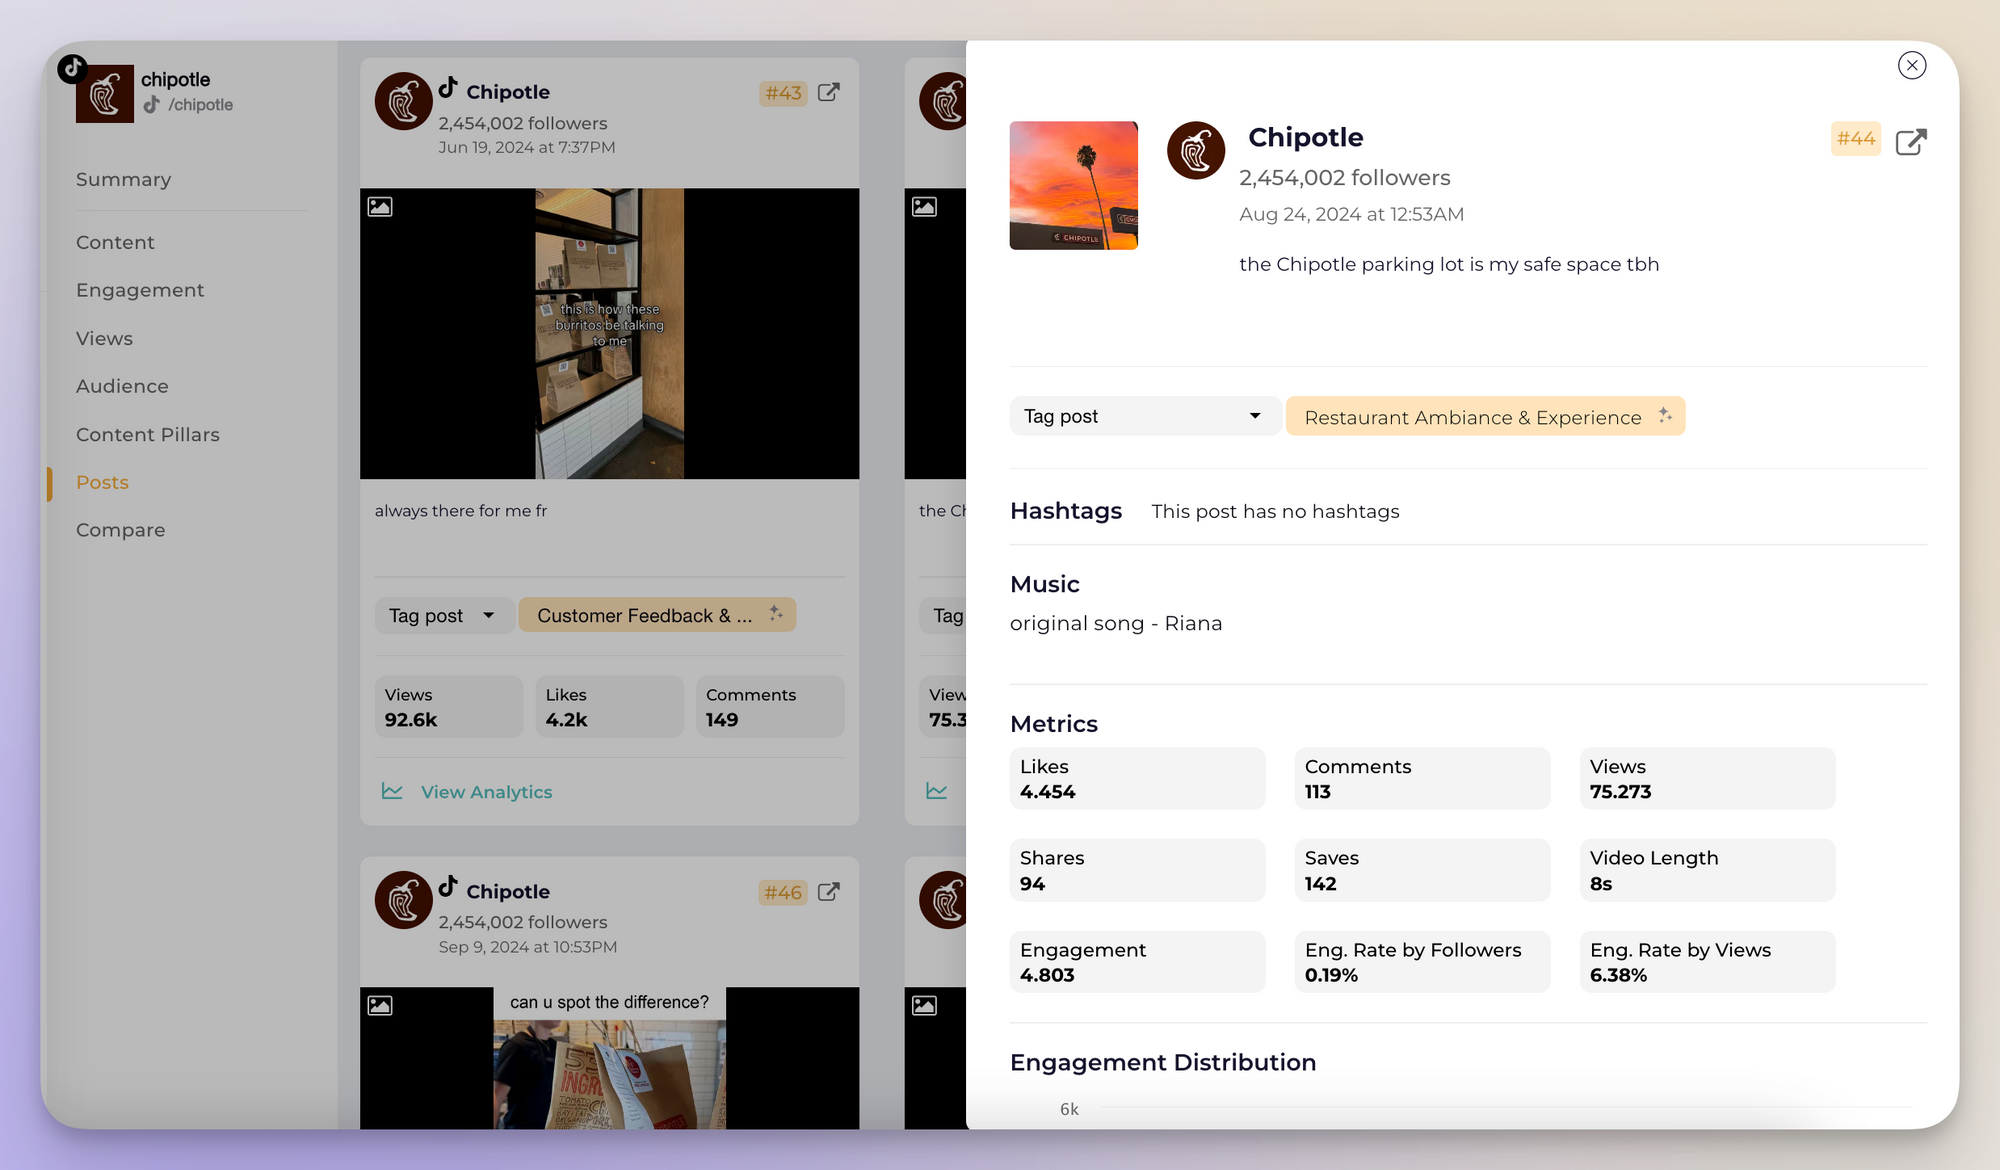Click Likes 4.454 metric tile

(x=1137, y=778)
